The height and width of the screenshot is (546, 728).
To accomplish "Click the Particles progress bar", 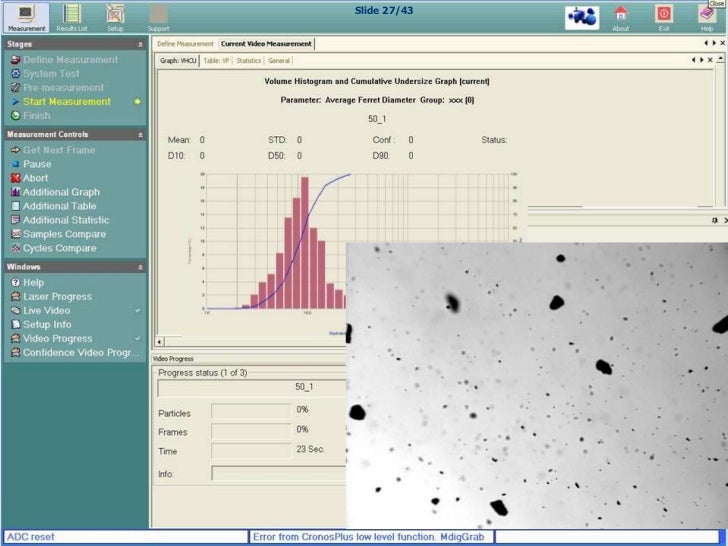I will pyautogui.click(x=251, y=411).
